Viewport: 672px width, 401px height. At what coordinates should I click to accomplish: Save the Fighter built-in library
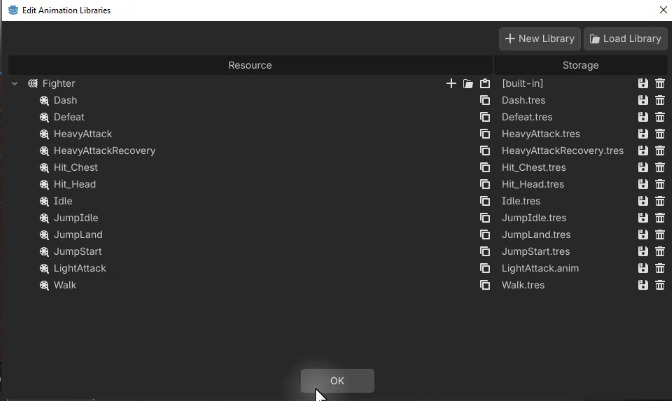click(643, 84)
